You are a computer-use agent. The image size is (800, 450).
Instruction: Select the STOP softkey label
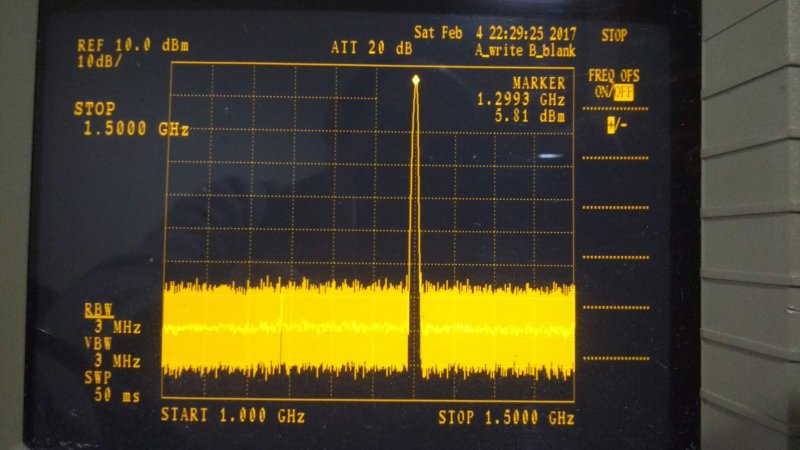pyautogui.click(x=614, y=35)
